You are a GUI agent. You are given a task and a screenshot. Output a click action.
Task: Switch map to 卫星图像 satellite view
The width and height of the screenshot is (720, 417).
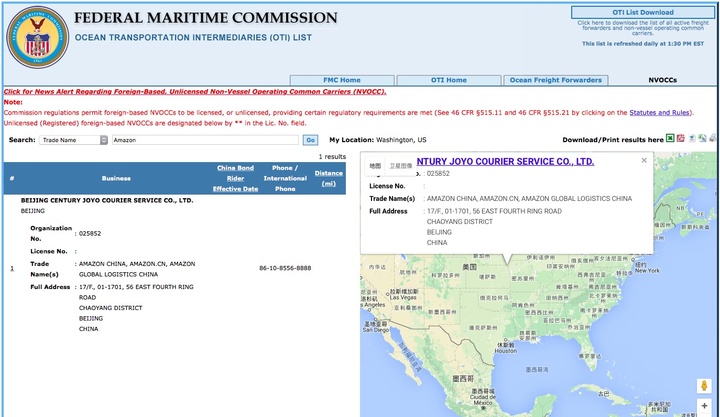[x=399, y=166]
